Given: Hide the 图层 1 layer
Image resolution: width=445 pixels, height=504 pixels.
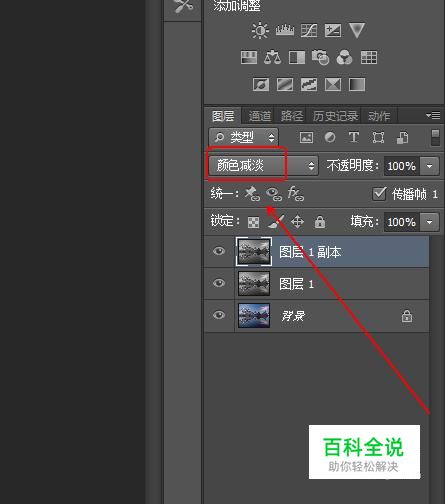Looking at the screenshot, I should coord(219,283).
